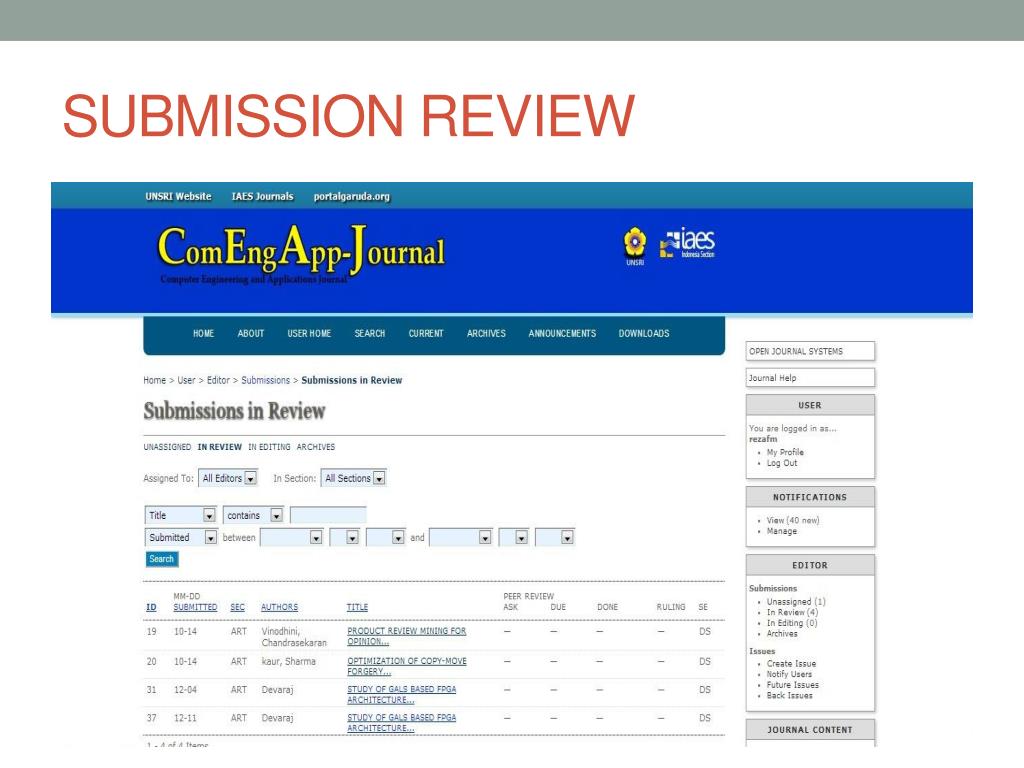Screen dimensions: 1024x768
Task: Click User in the breadcrumb
Action: pyautogui.click(x=186, y=380)
